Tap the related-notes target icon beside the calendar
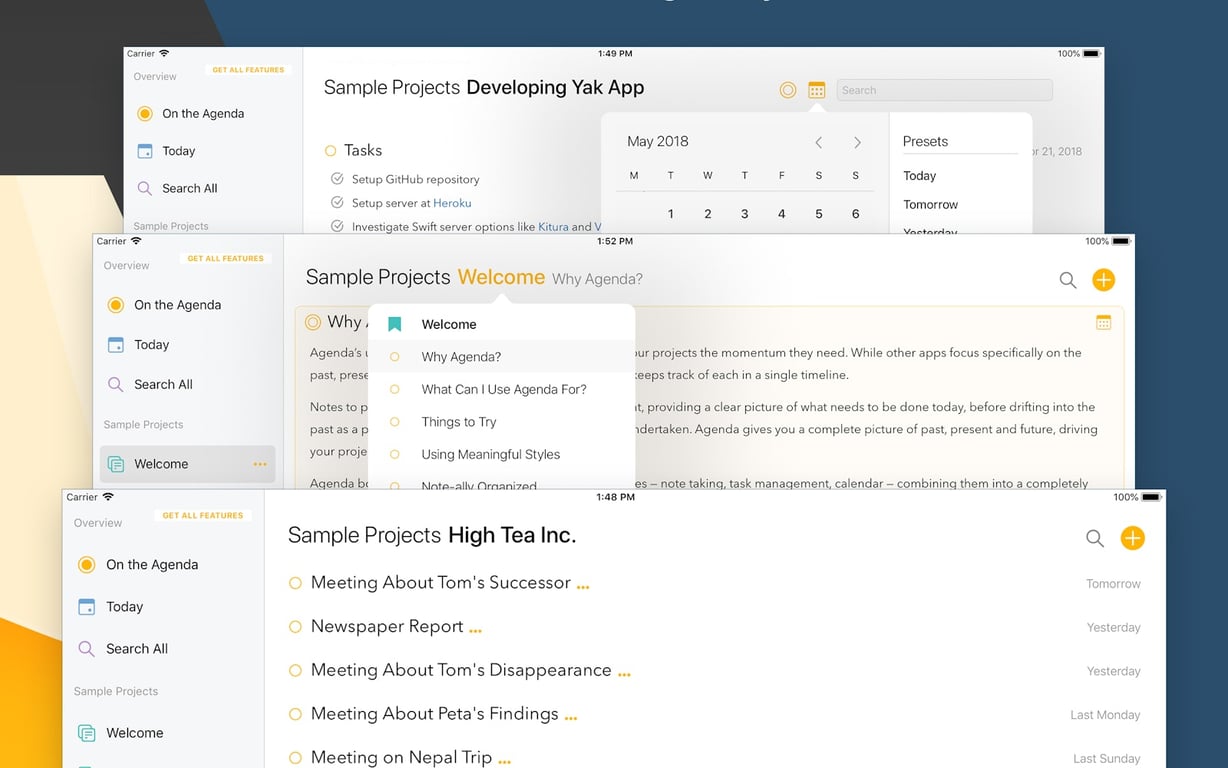This screenshot has width=1228, height=768. [x=787, y=89]
